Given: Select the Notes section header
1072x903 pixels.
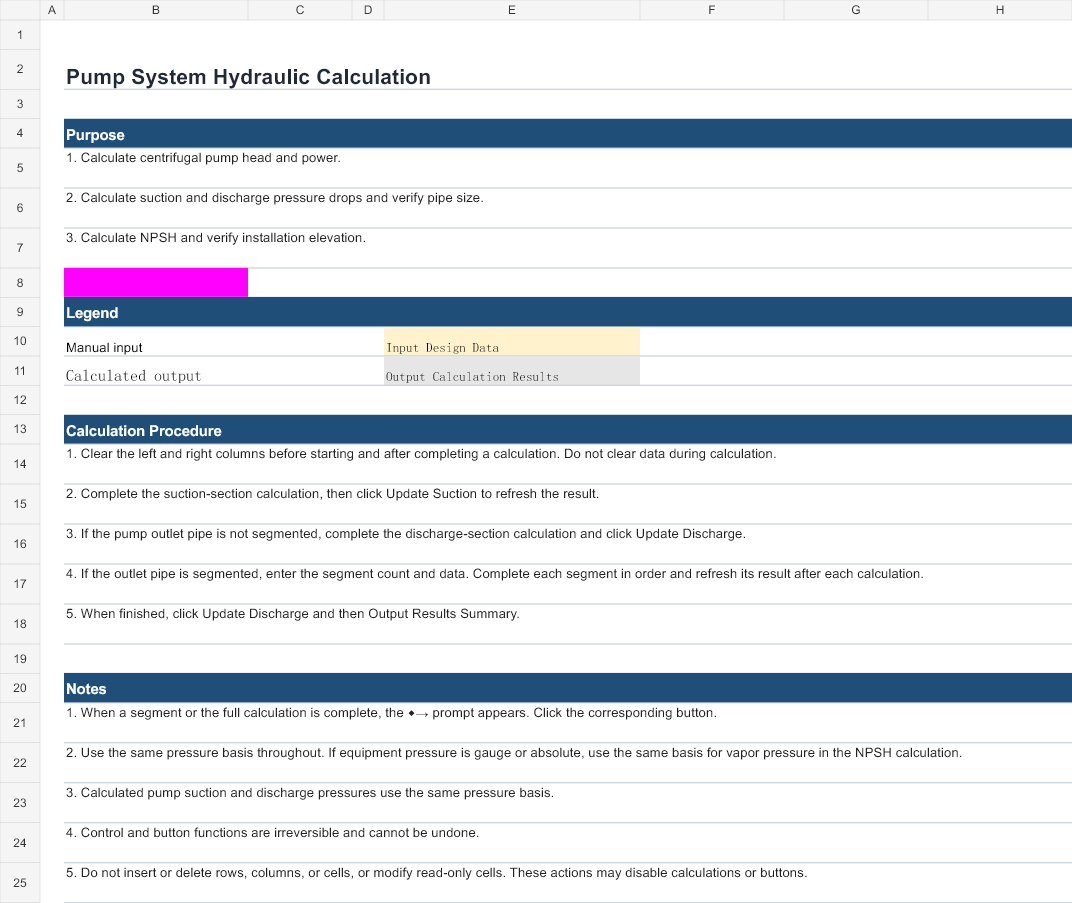Looking at the screenshot, I should [568, 688].
